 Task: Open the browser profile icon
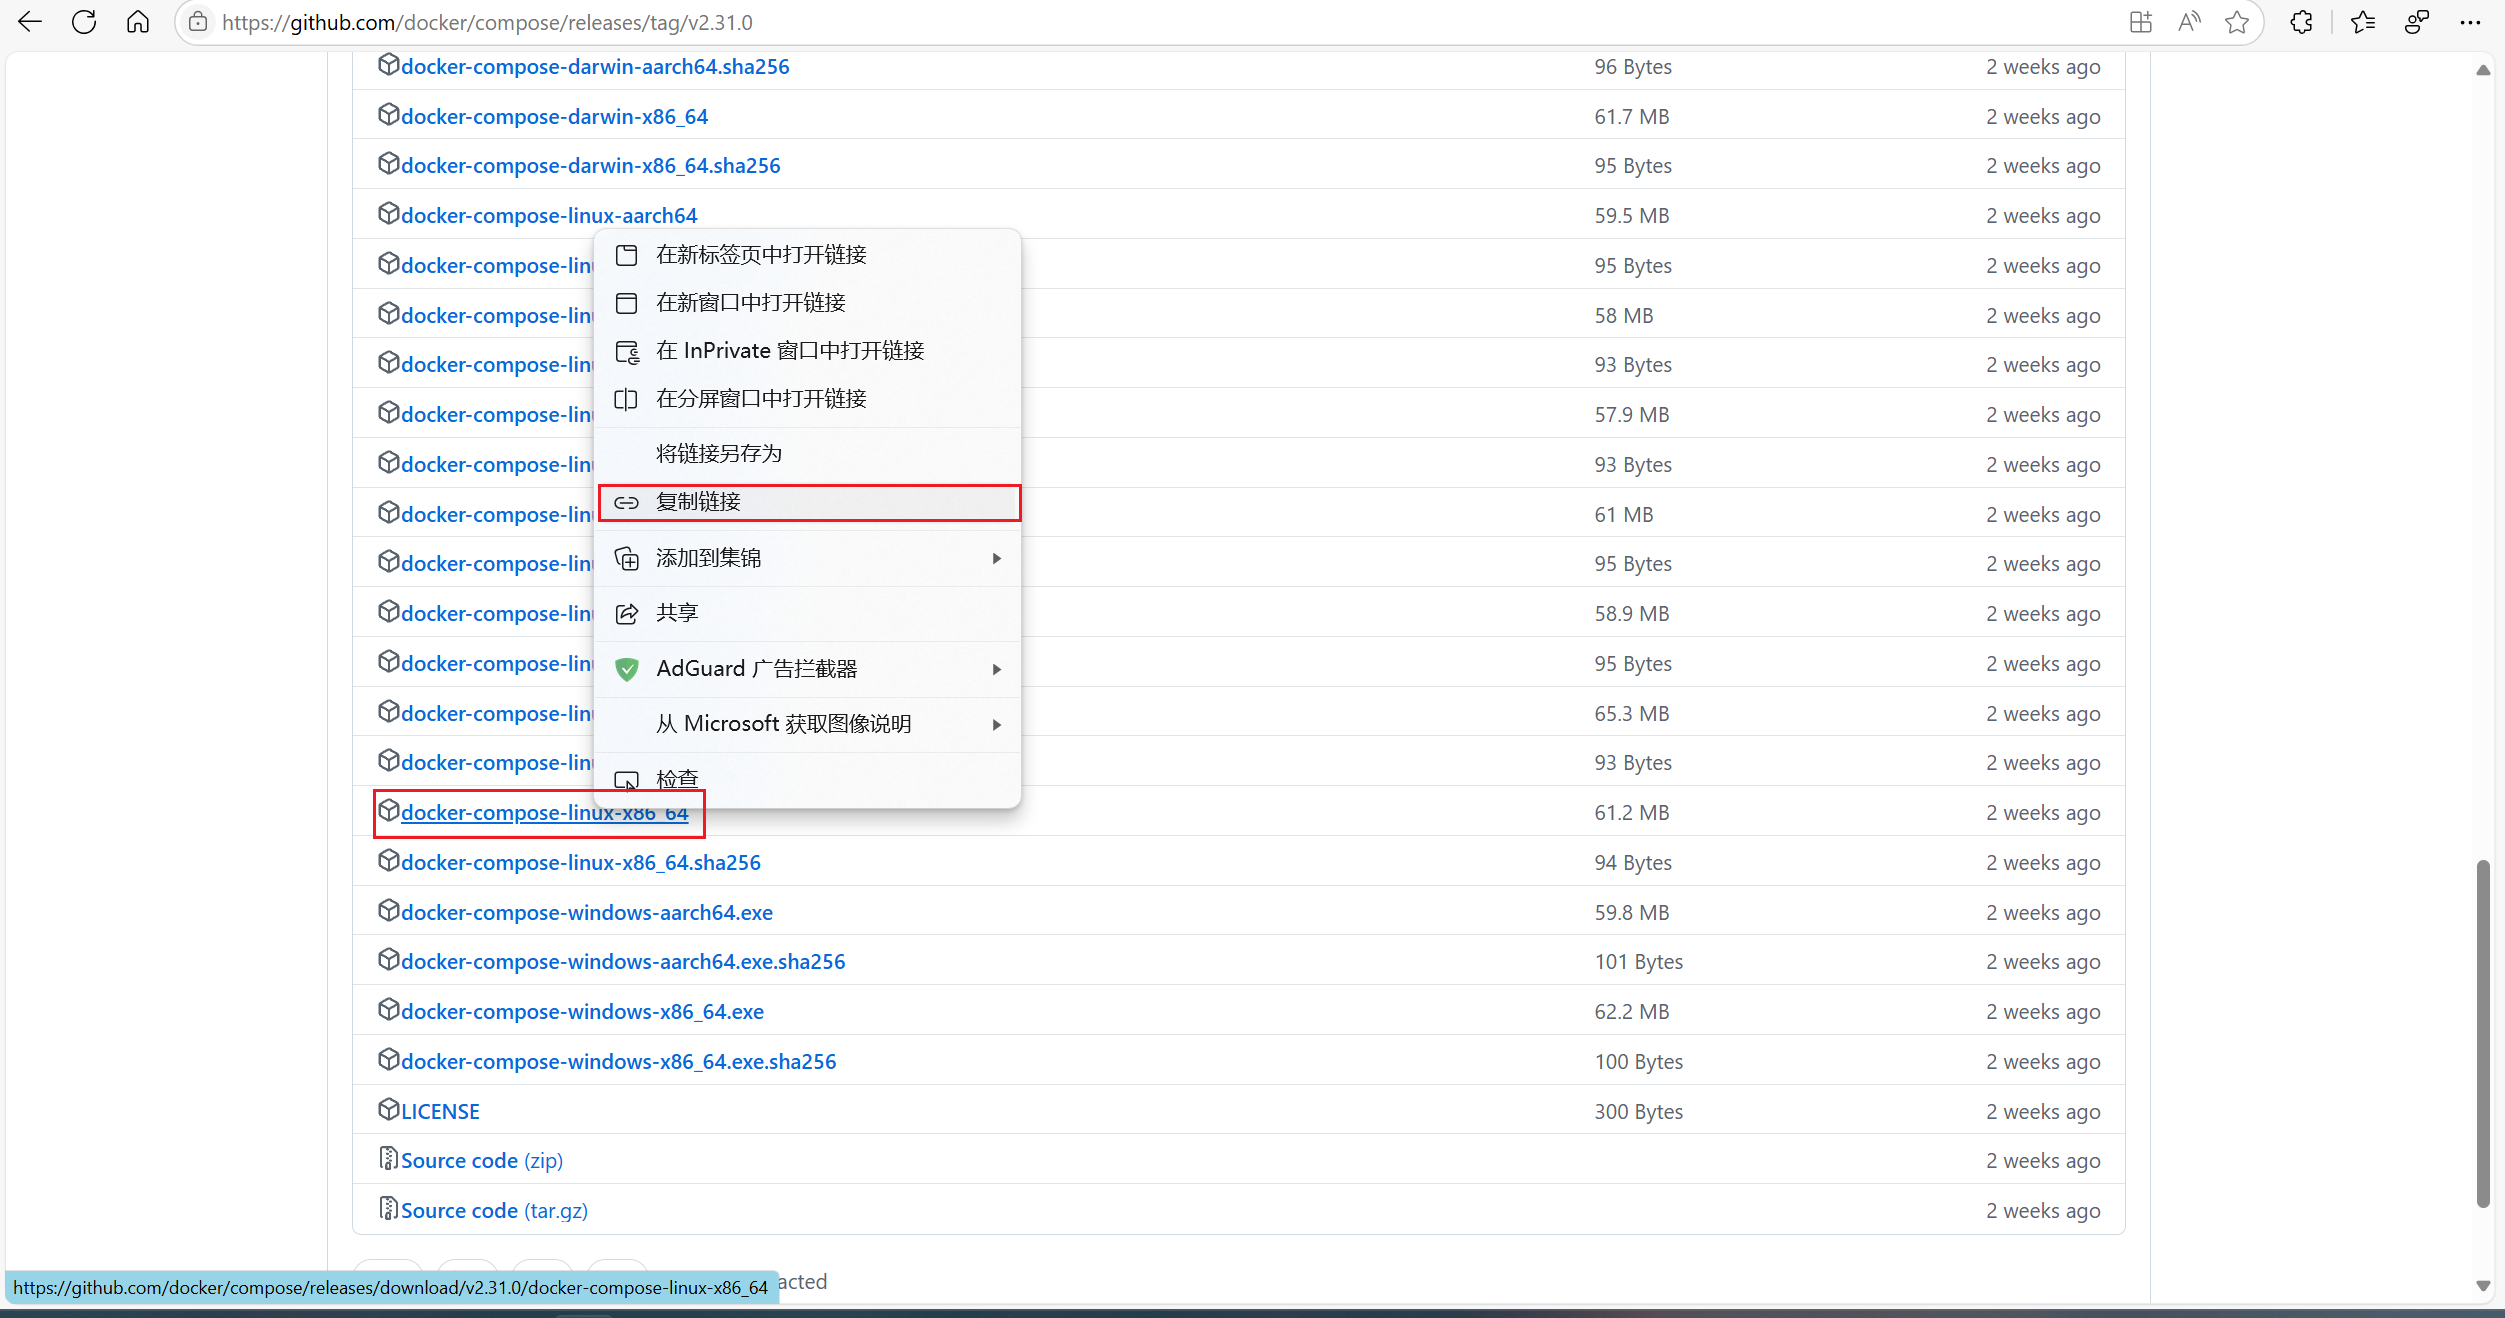2417,22
